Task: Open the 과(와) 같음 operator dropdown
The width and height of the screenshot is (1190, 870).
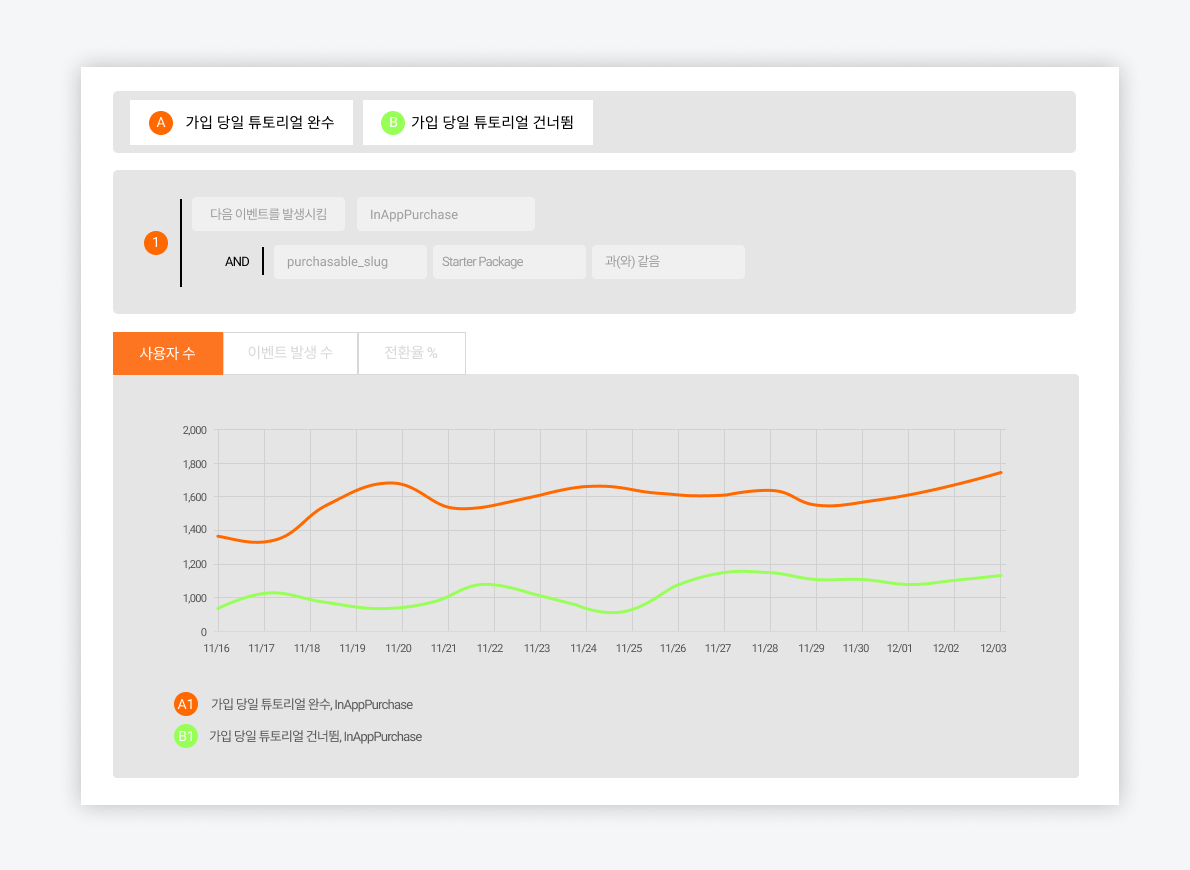Action: (x=668, y=262)
